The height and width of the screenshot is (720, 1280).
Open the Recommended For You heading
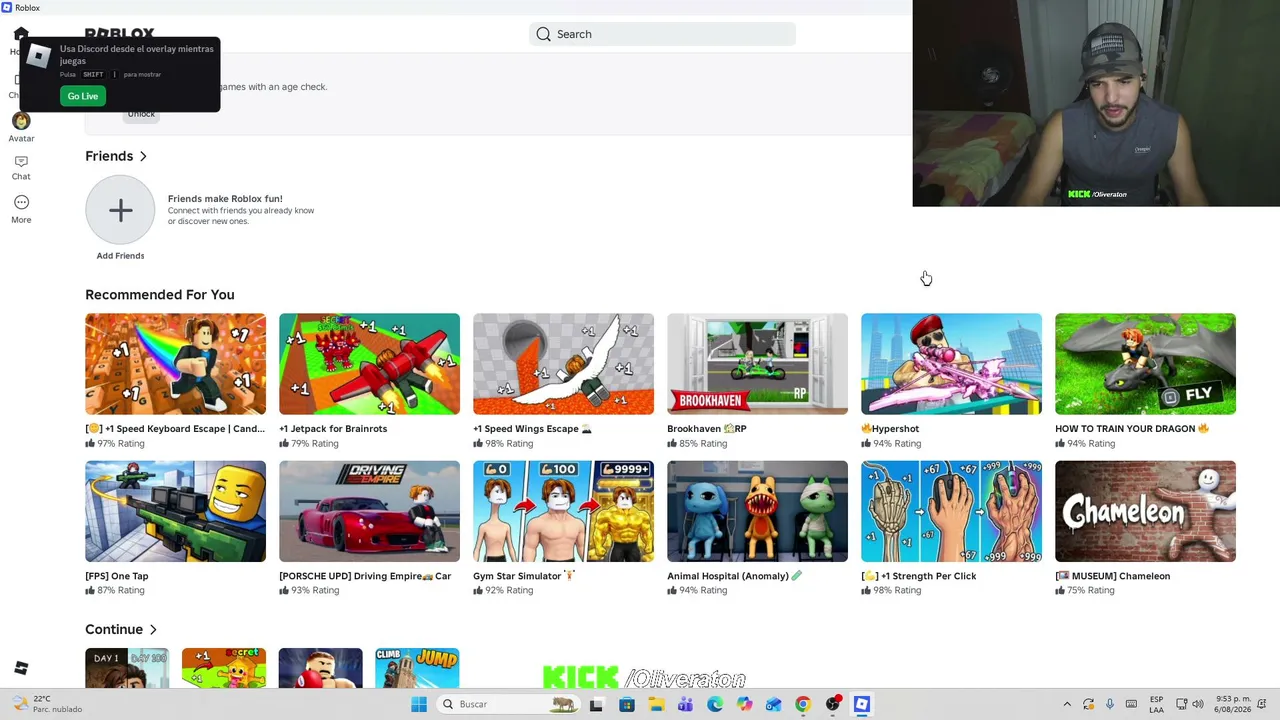160,295
